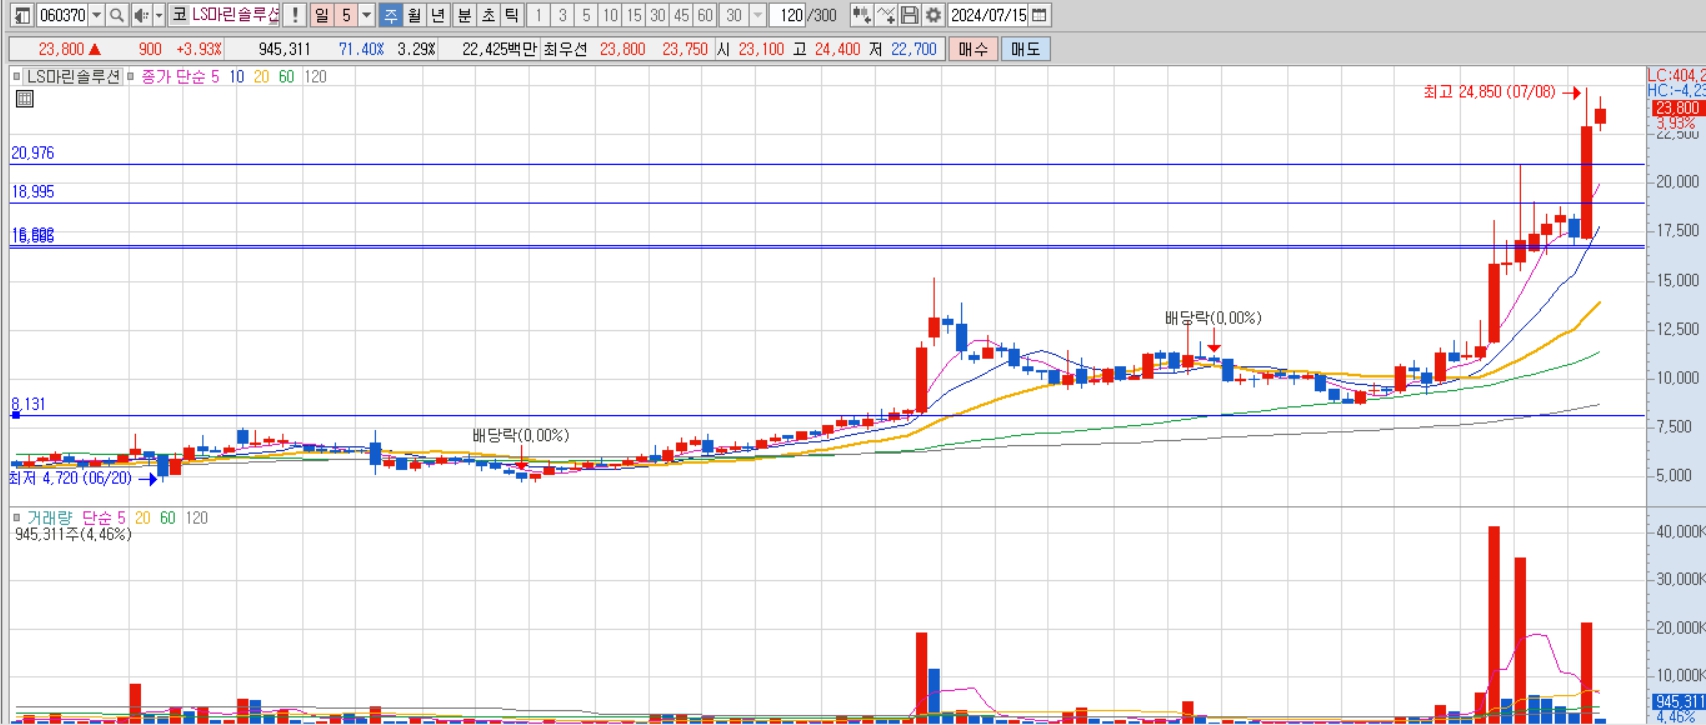Image resolution: width=1706 pixels, height=725 pixels.
Task: Open the calendar date picker icon
Action: [x=1040, y=15]
